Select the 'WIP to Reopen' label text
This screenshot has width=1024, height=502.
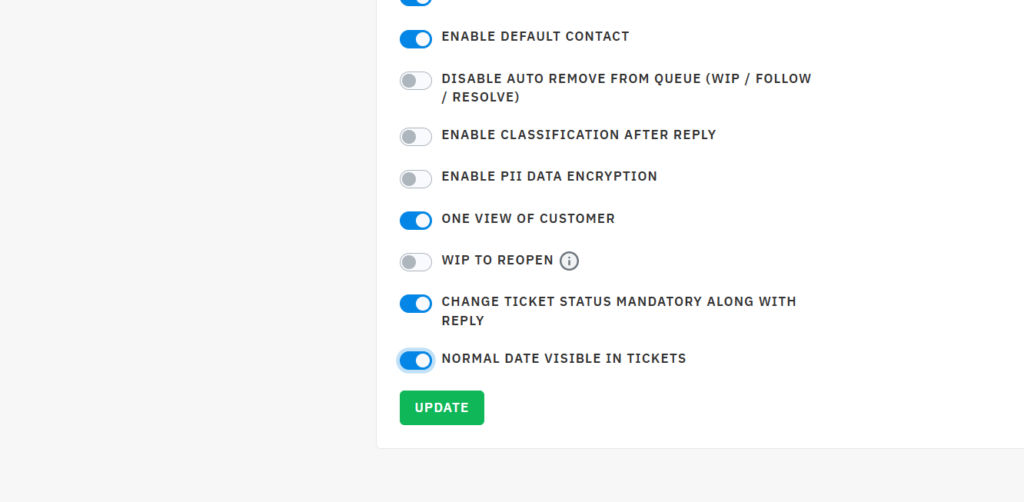[x=497, y=260]
